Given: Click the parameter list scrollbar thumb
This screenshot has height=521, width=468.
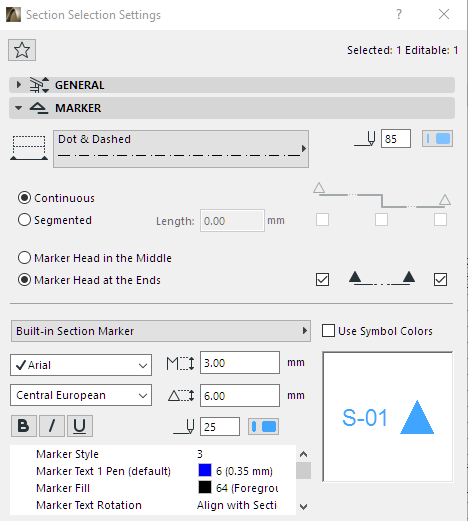Looking at the screenshot, I should pyautogui.click(x=303, y=470).
